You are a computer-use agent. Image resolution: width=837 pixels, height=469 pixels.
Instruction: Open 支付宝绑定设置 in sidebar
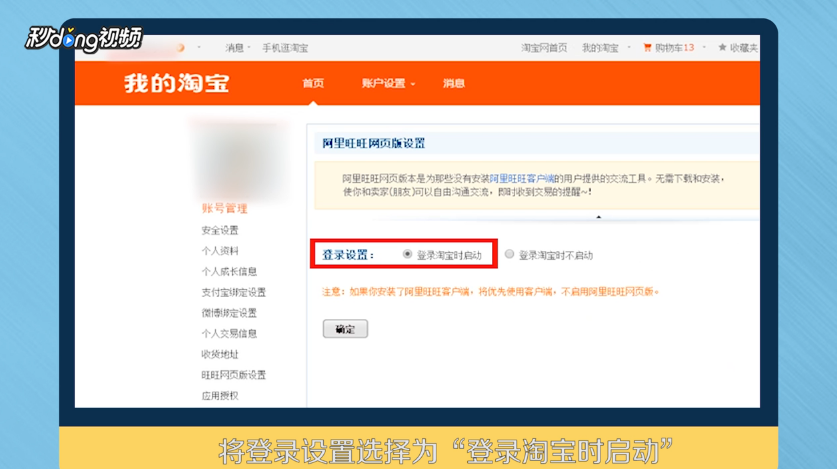[x=233, y=292]
